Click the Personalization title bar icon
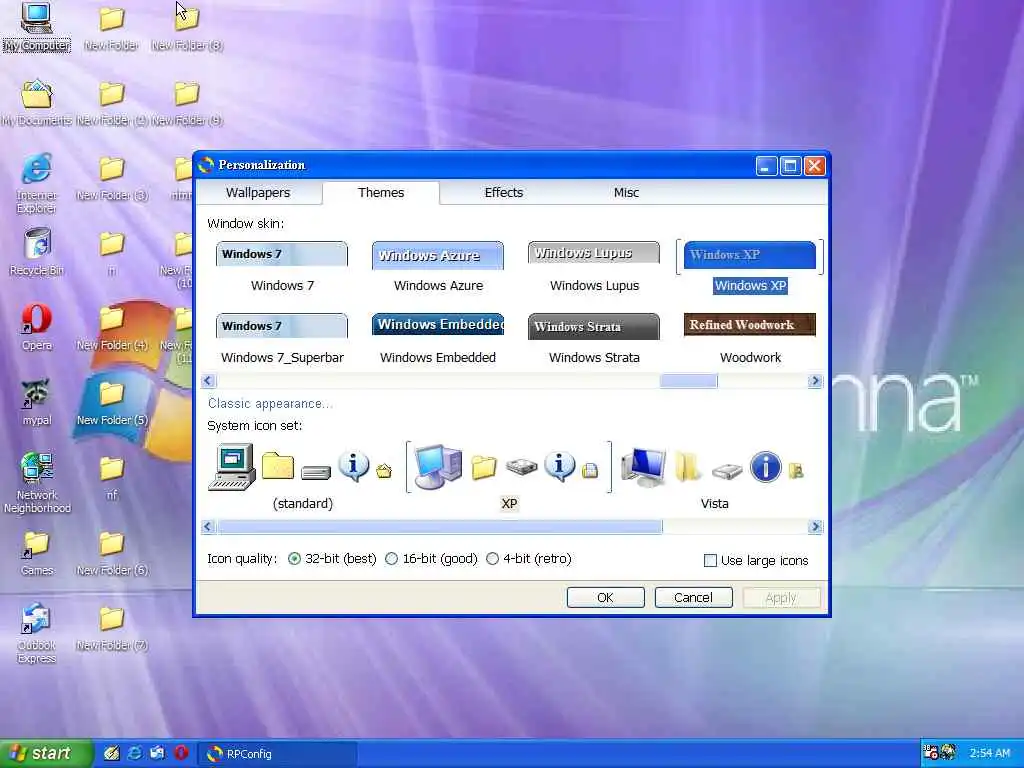The height and width of the screenshot is (768, 1024). pyautogui.click(x=206, y=165)
